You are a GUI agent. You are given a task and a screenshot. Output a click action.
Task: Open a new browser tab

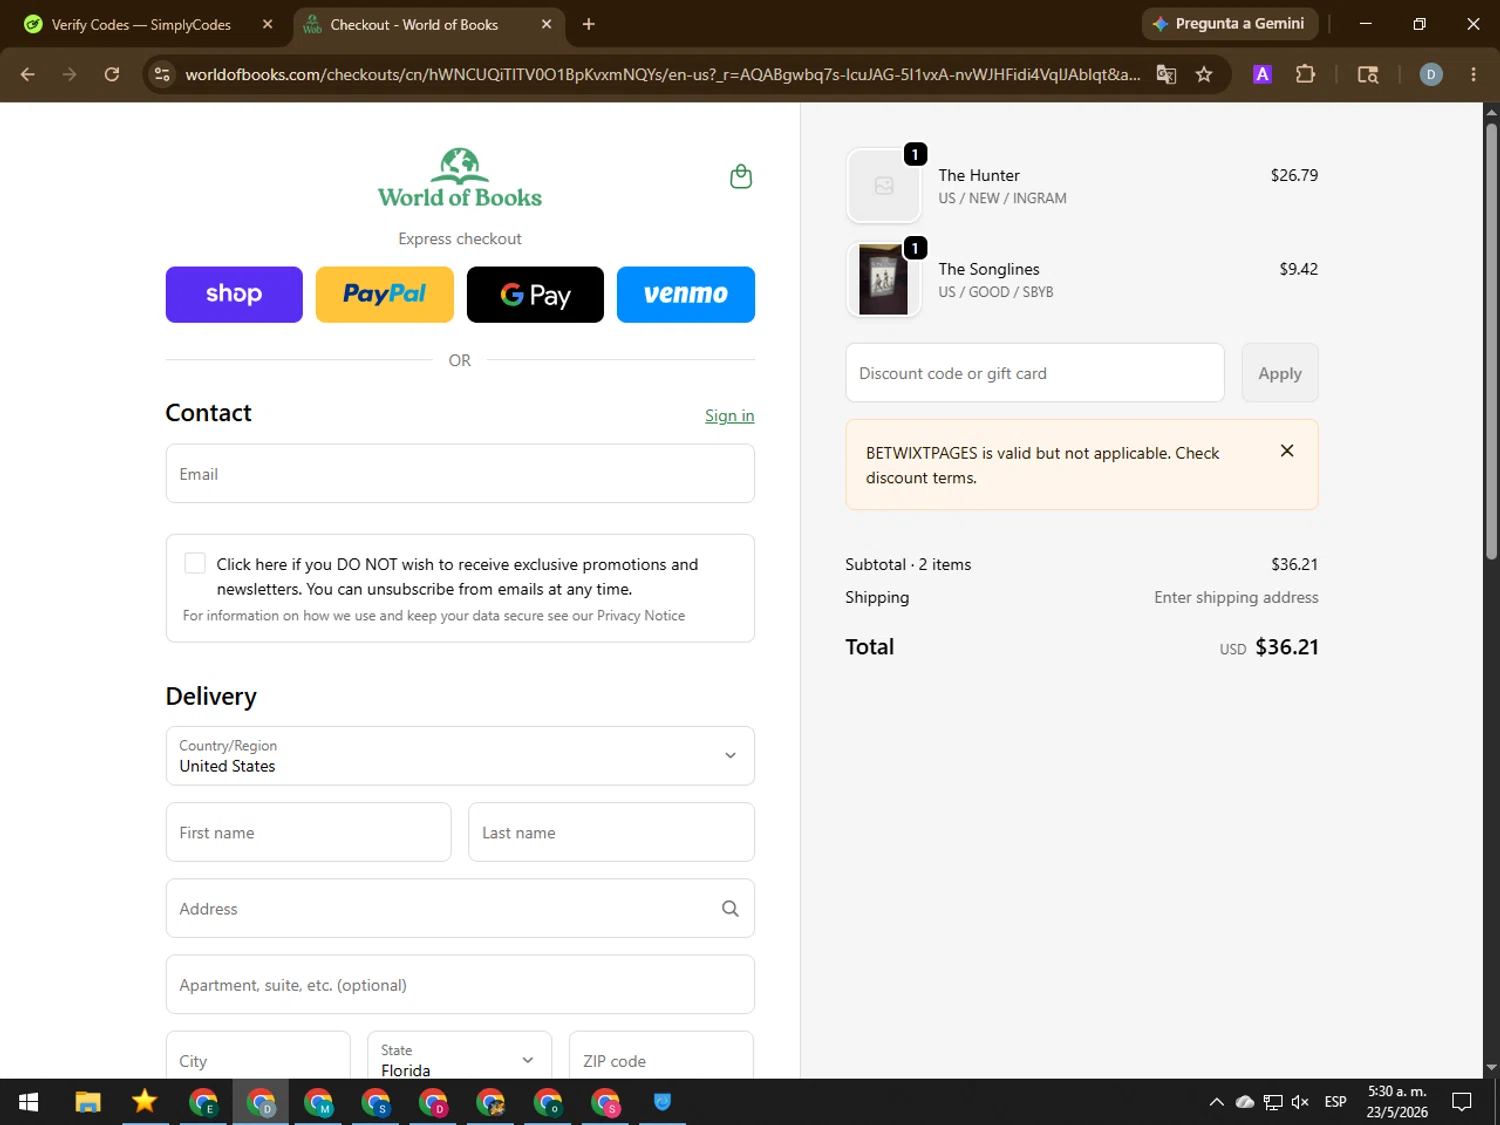point(588,24)
